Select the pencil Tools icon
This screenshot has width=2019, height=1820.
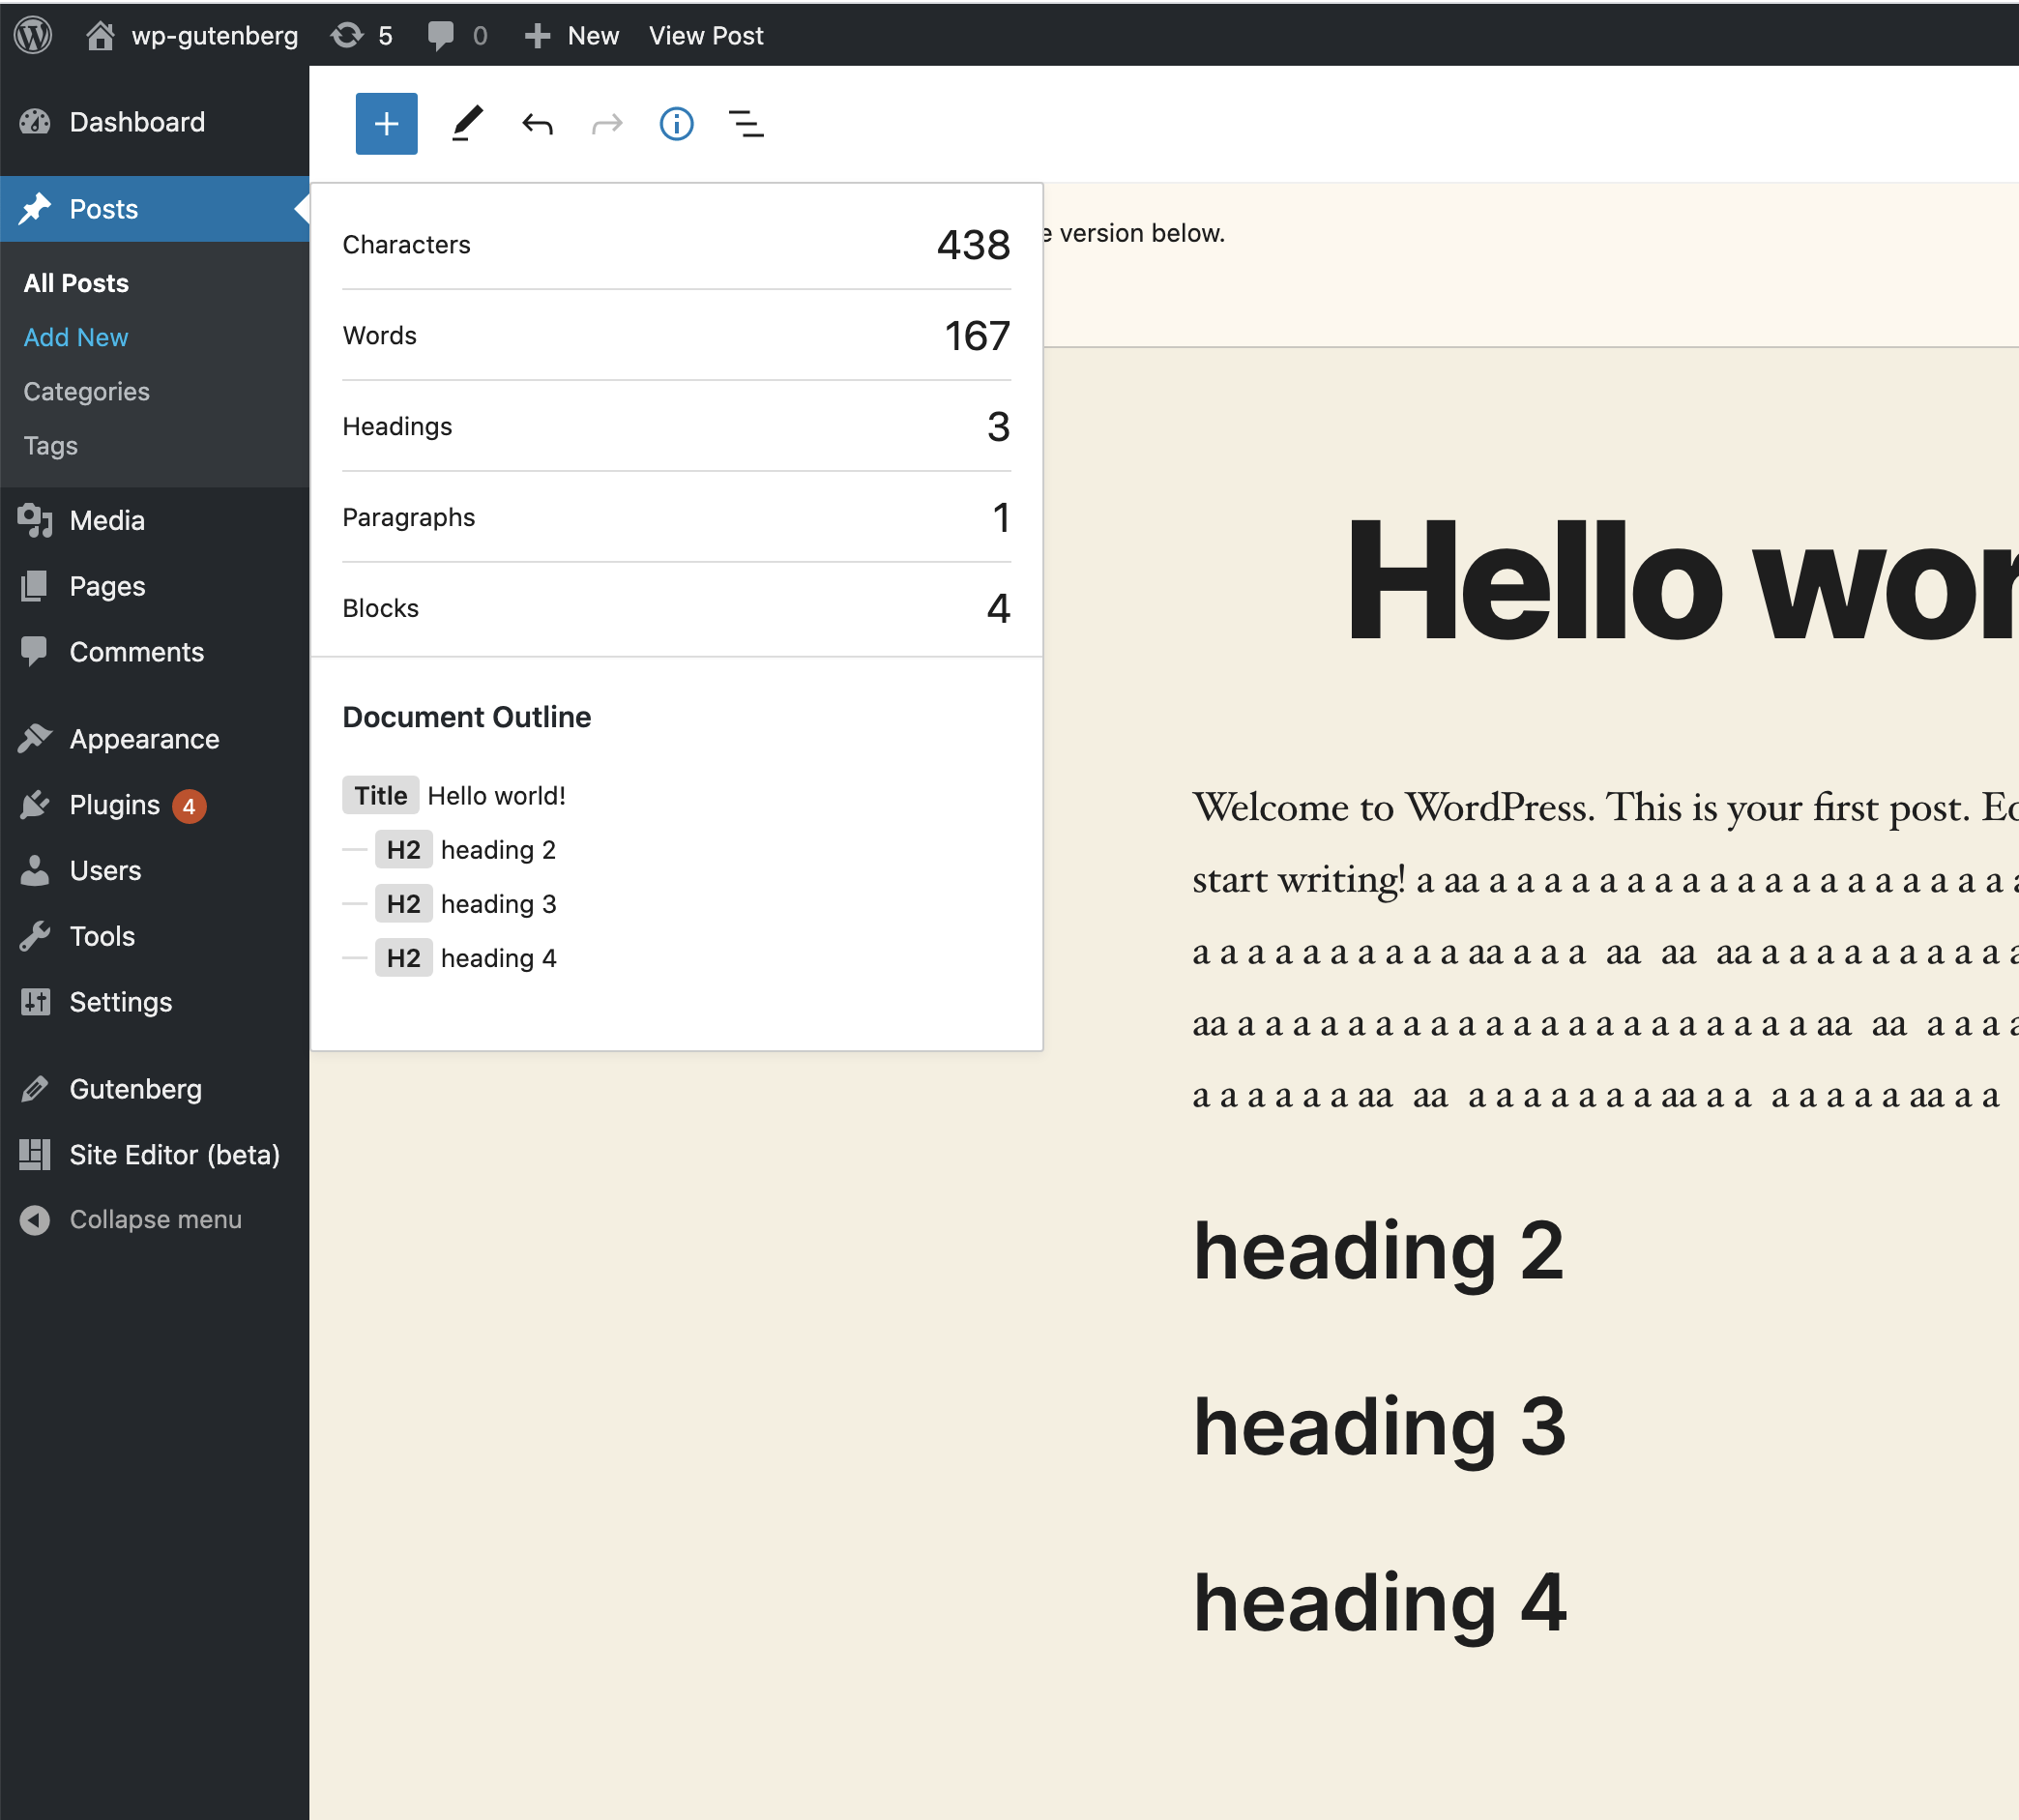click(x=466, y=124)
